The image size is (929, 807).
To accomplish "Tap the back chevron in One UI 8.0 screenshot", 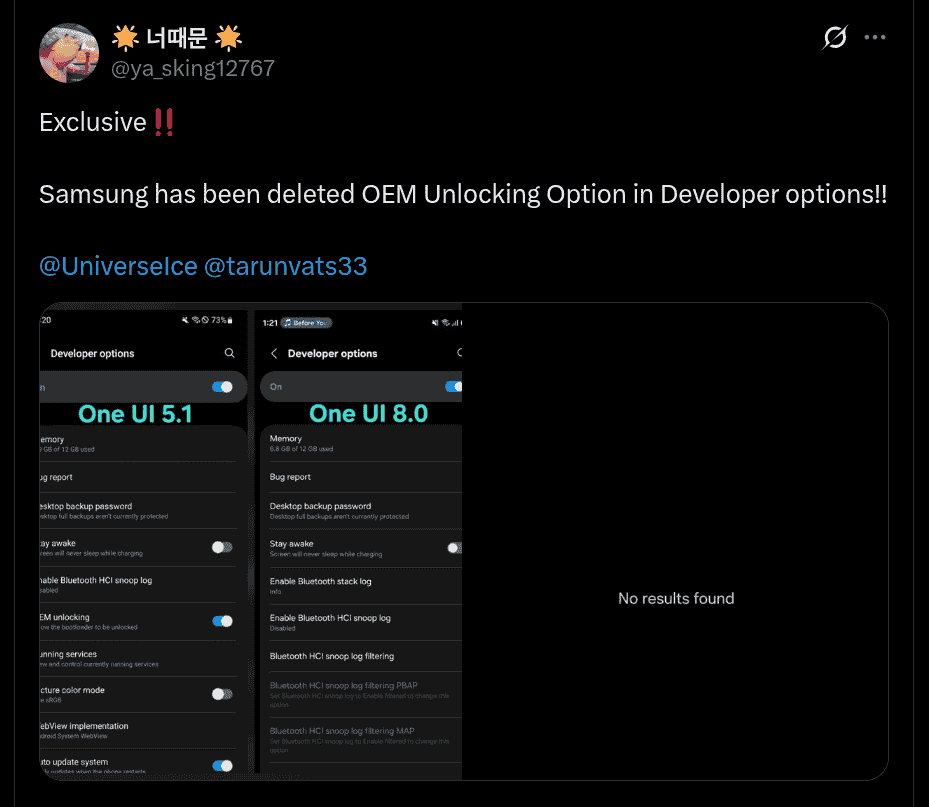I will point(274,353).
